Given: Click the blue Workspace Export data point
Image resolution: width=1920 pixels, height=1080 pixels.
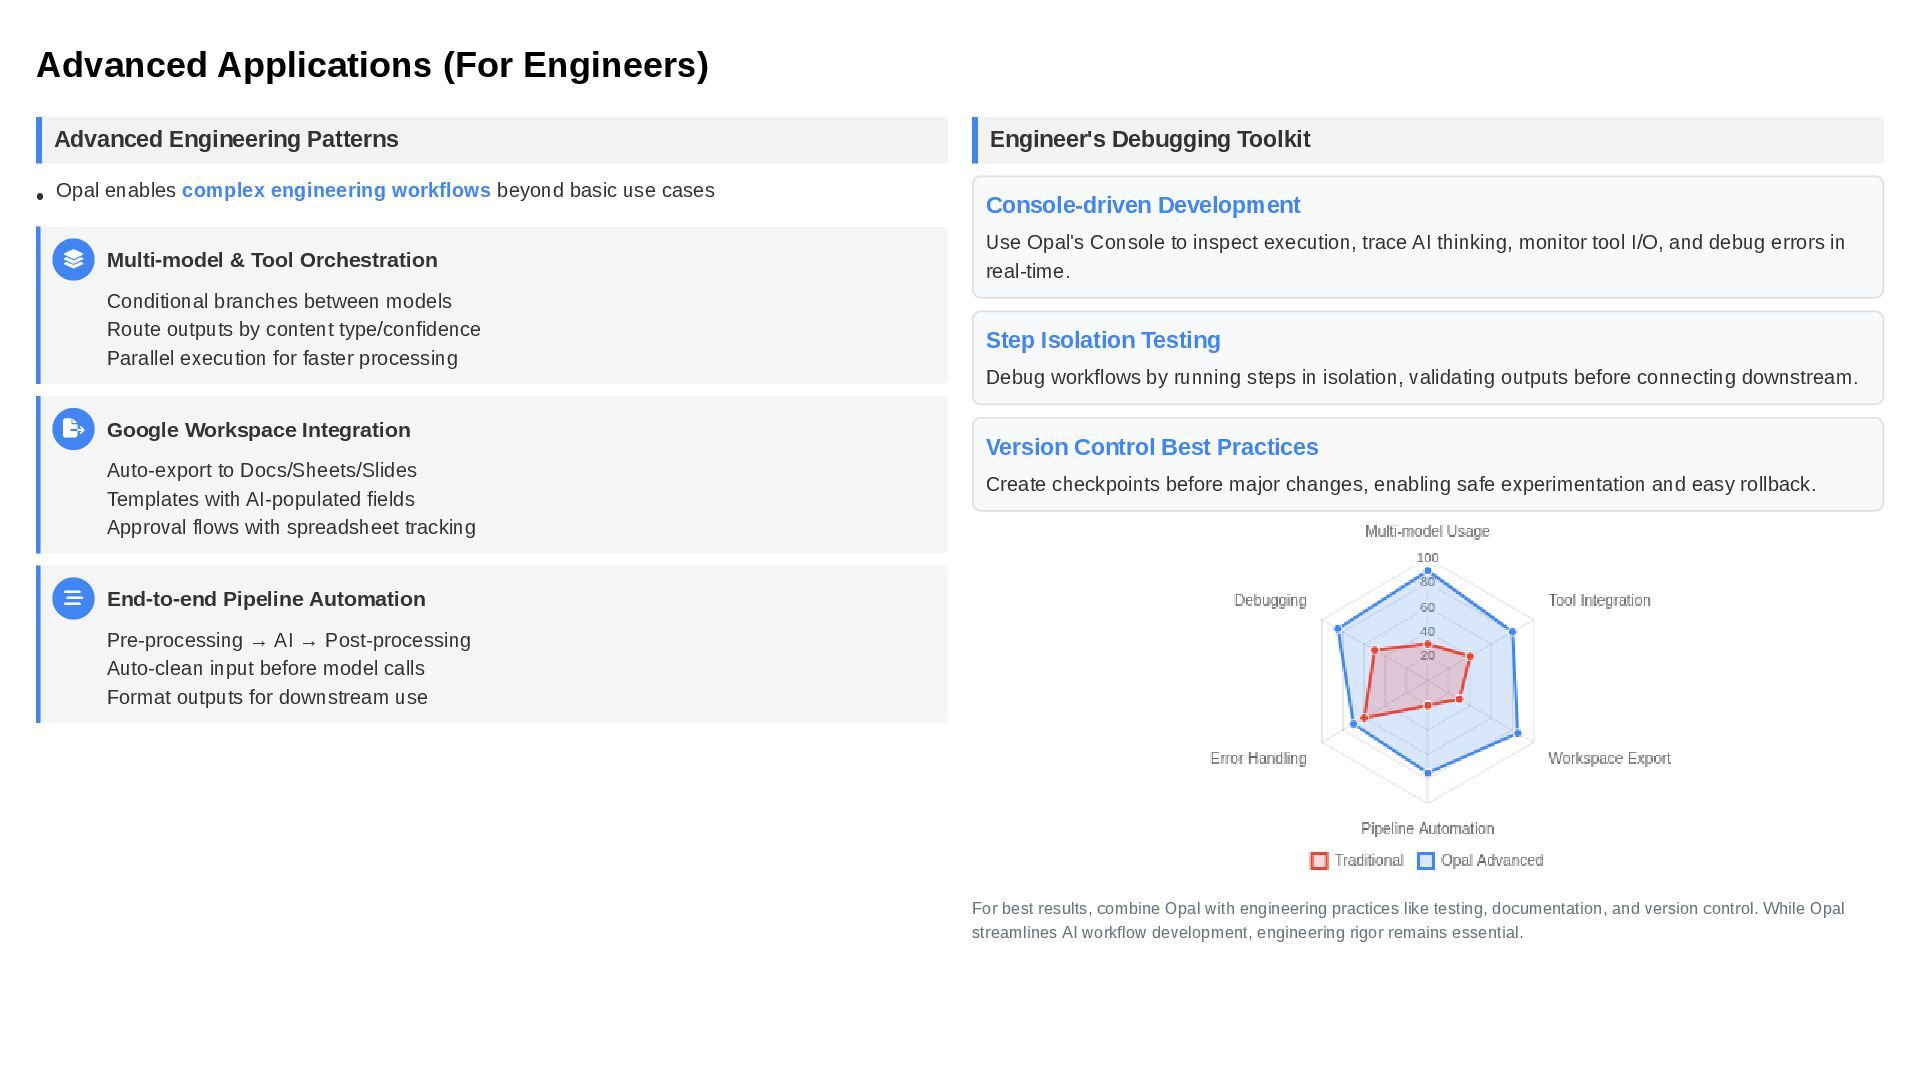Looking at the screenshot, I should 1518,734.
